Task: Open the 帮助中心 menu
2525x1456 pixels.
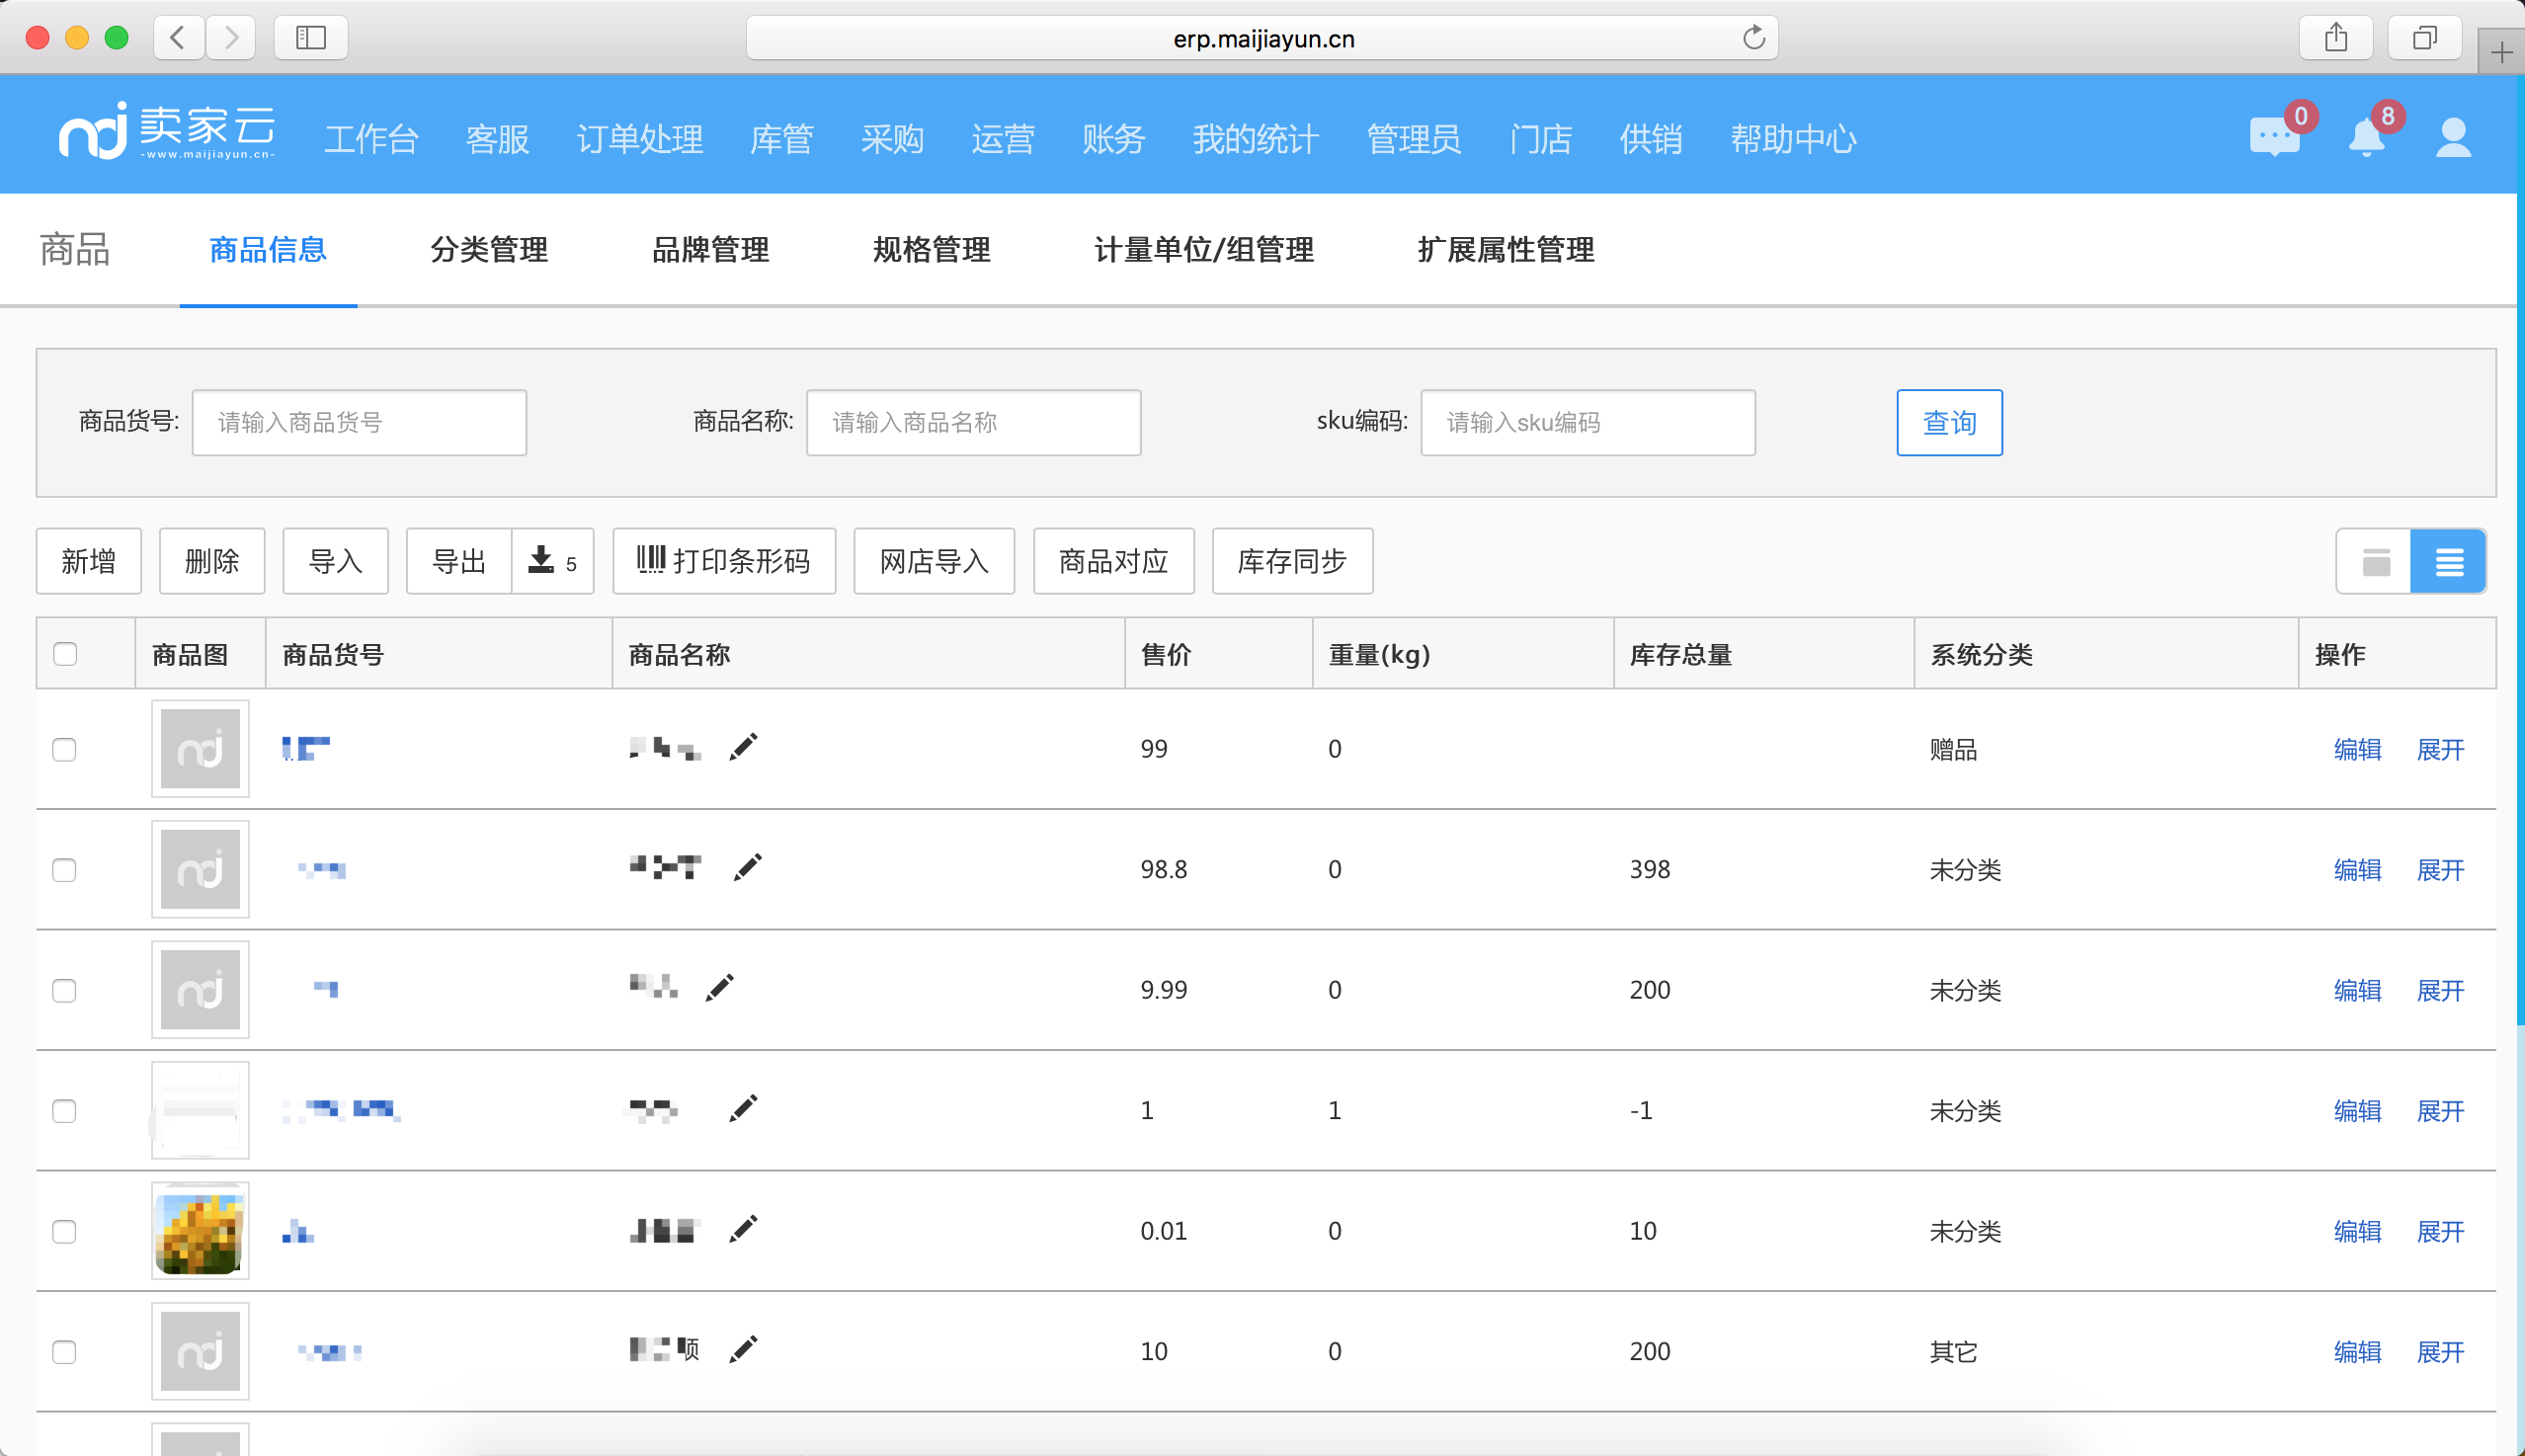Action: [1793, 139]
